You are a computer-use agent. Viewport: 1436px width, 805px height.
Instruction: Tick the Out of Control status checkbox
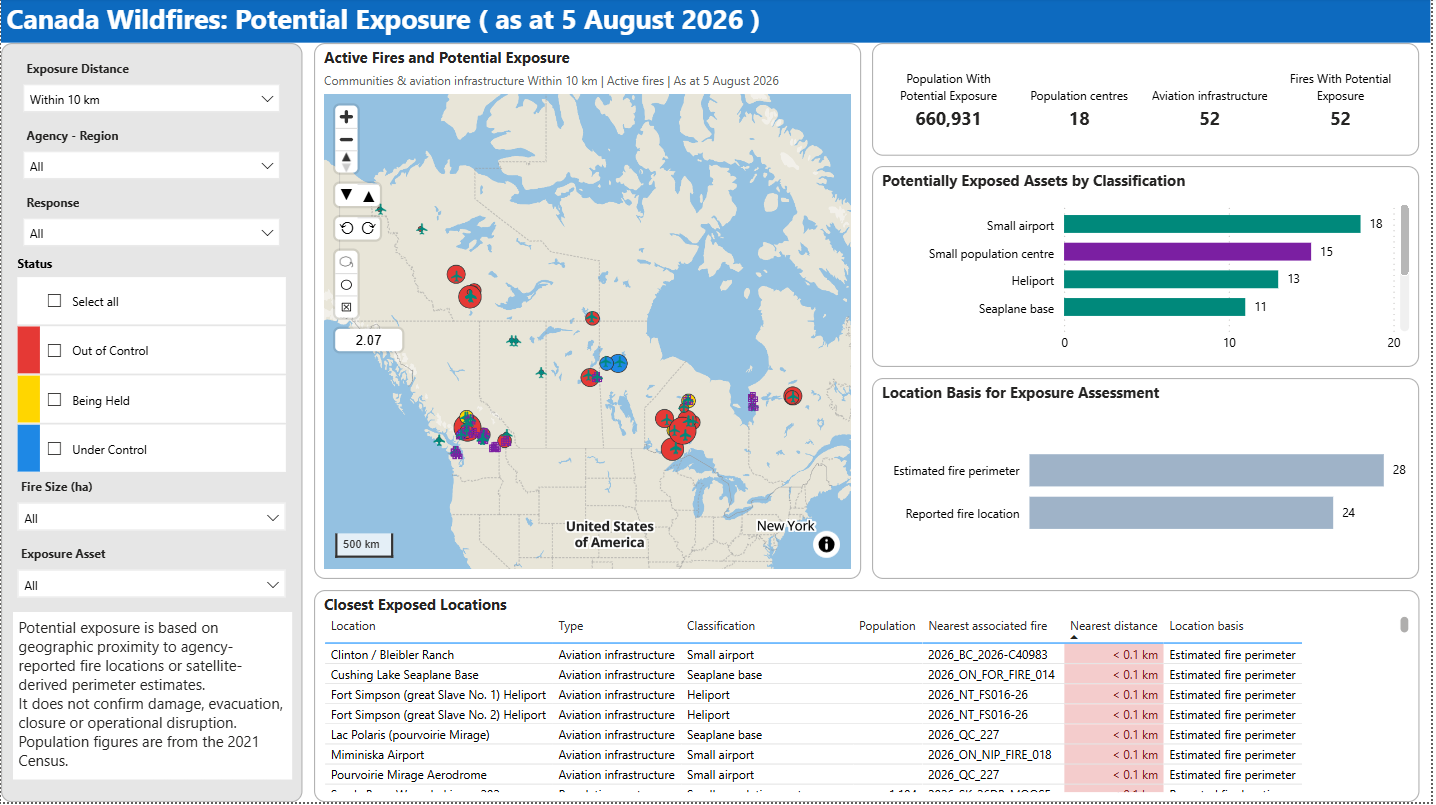tap(55, 350)
